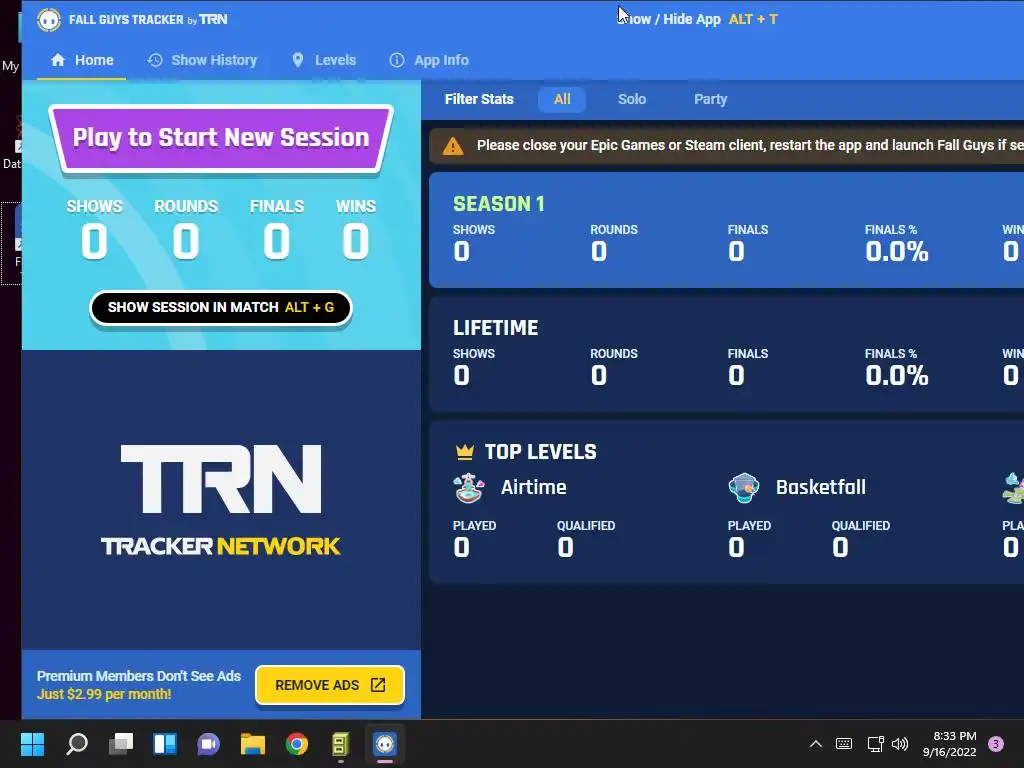The width and height of the screenshot is (1024, 768).
Task: Click the session Finals count
Action: [x=276, y=241]
